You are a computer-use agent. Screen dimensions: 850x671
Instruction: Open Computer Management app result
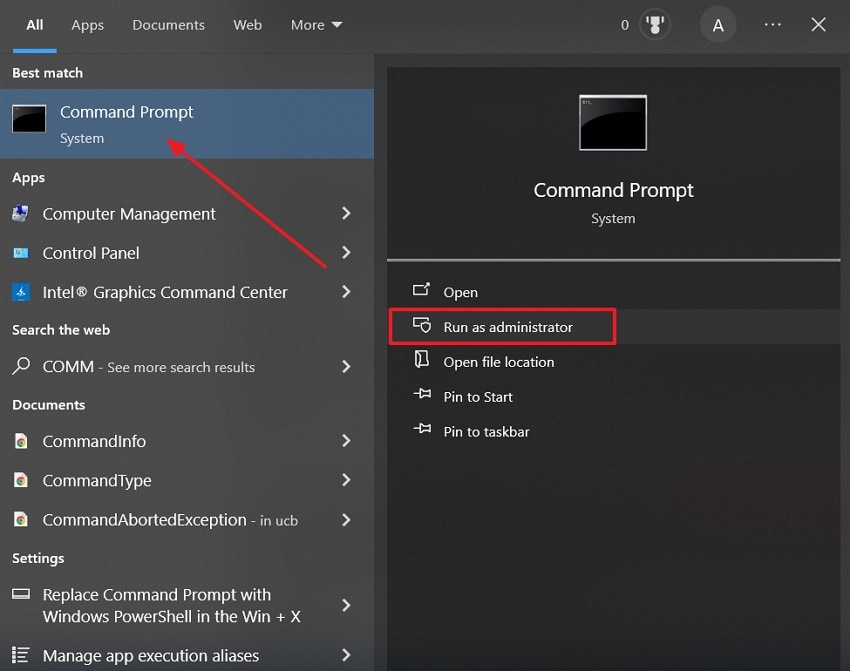(x=186, y=214)
